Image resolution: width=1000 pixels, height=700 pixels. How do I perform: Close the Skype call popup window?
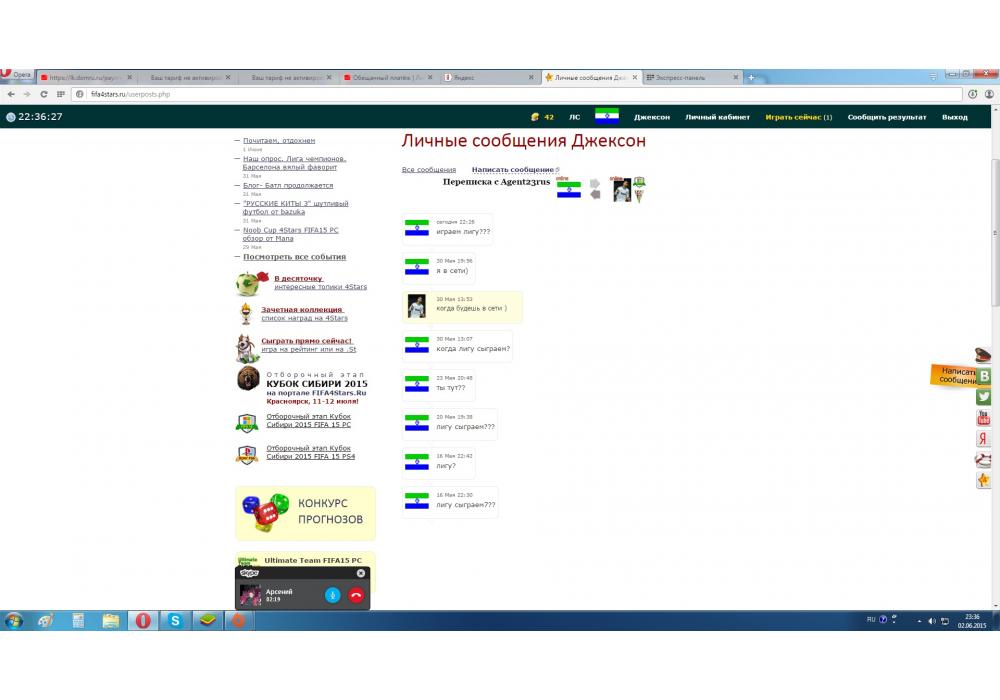[361, 573]
